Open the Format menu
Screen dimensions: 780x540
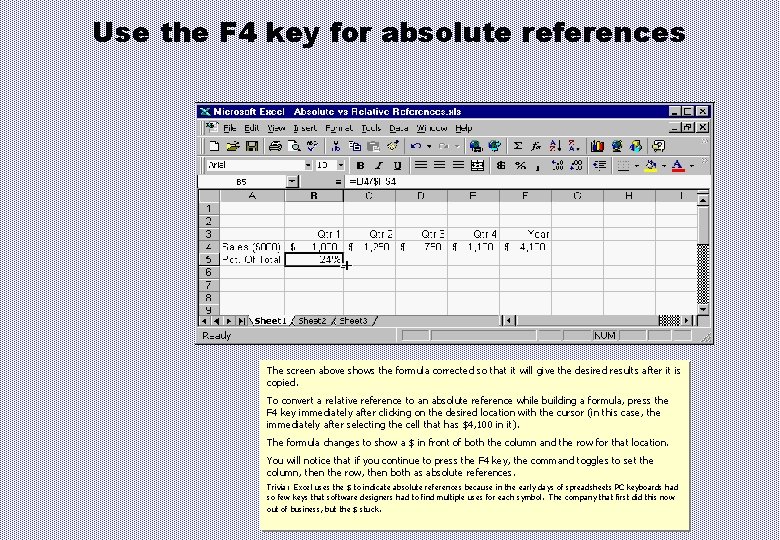click(x=339, y=128)
